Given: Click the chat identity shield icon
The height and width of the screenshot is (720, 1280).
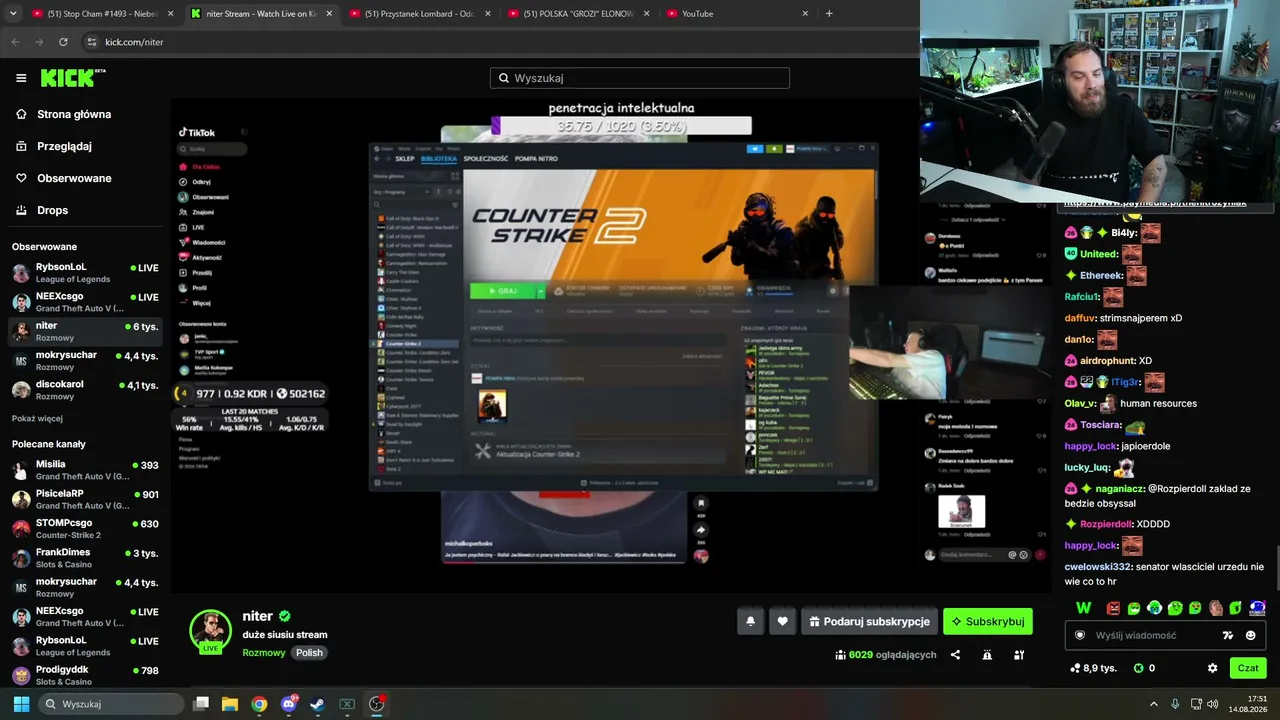Looking at the screenshot, I should coord(1080,635).
